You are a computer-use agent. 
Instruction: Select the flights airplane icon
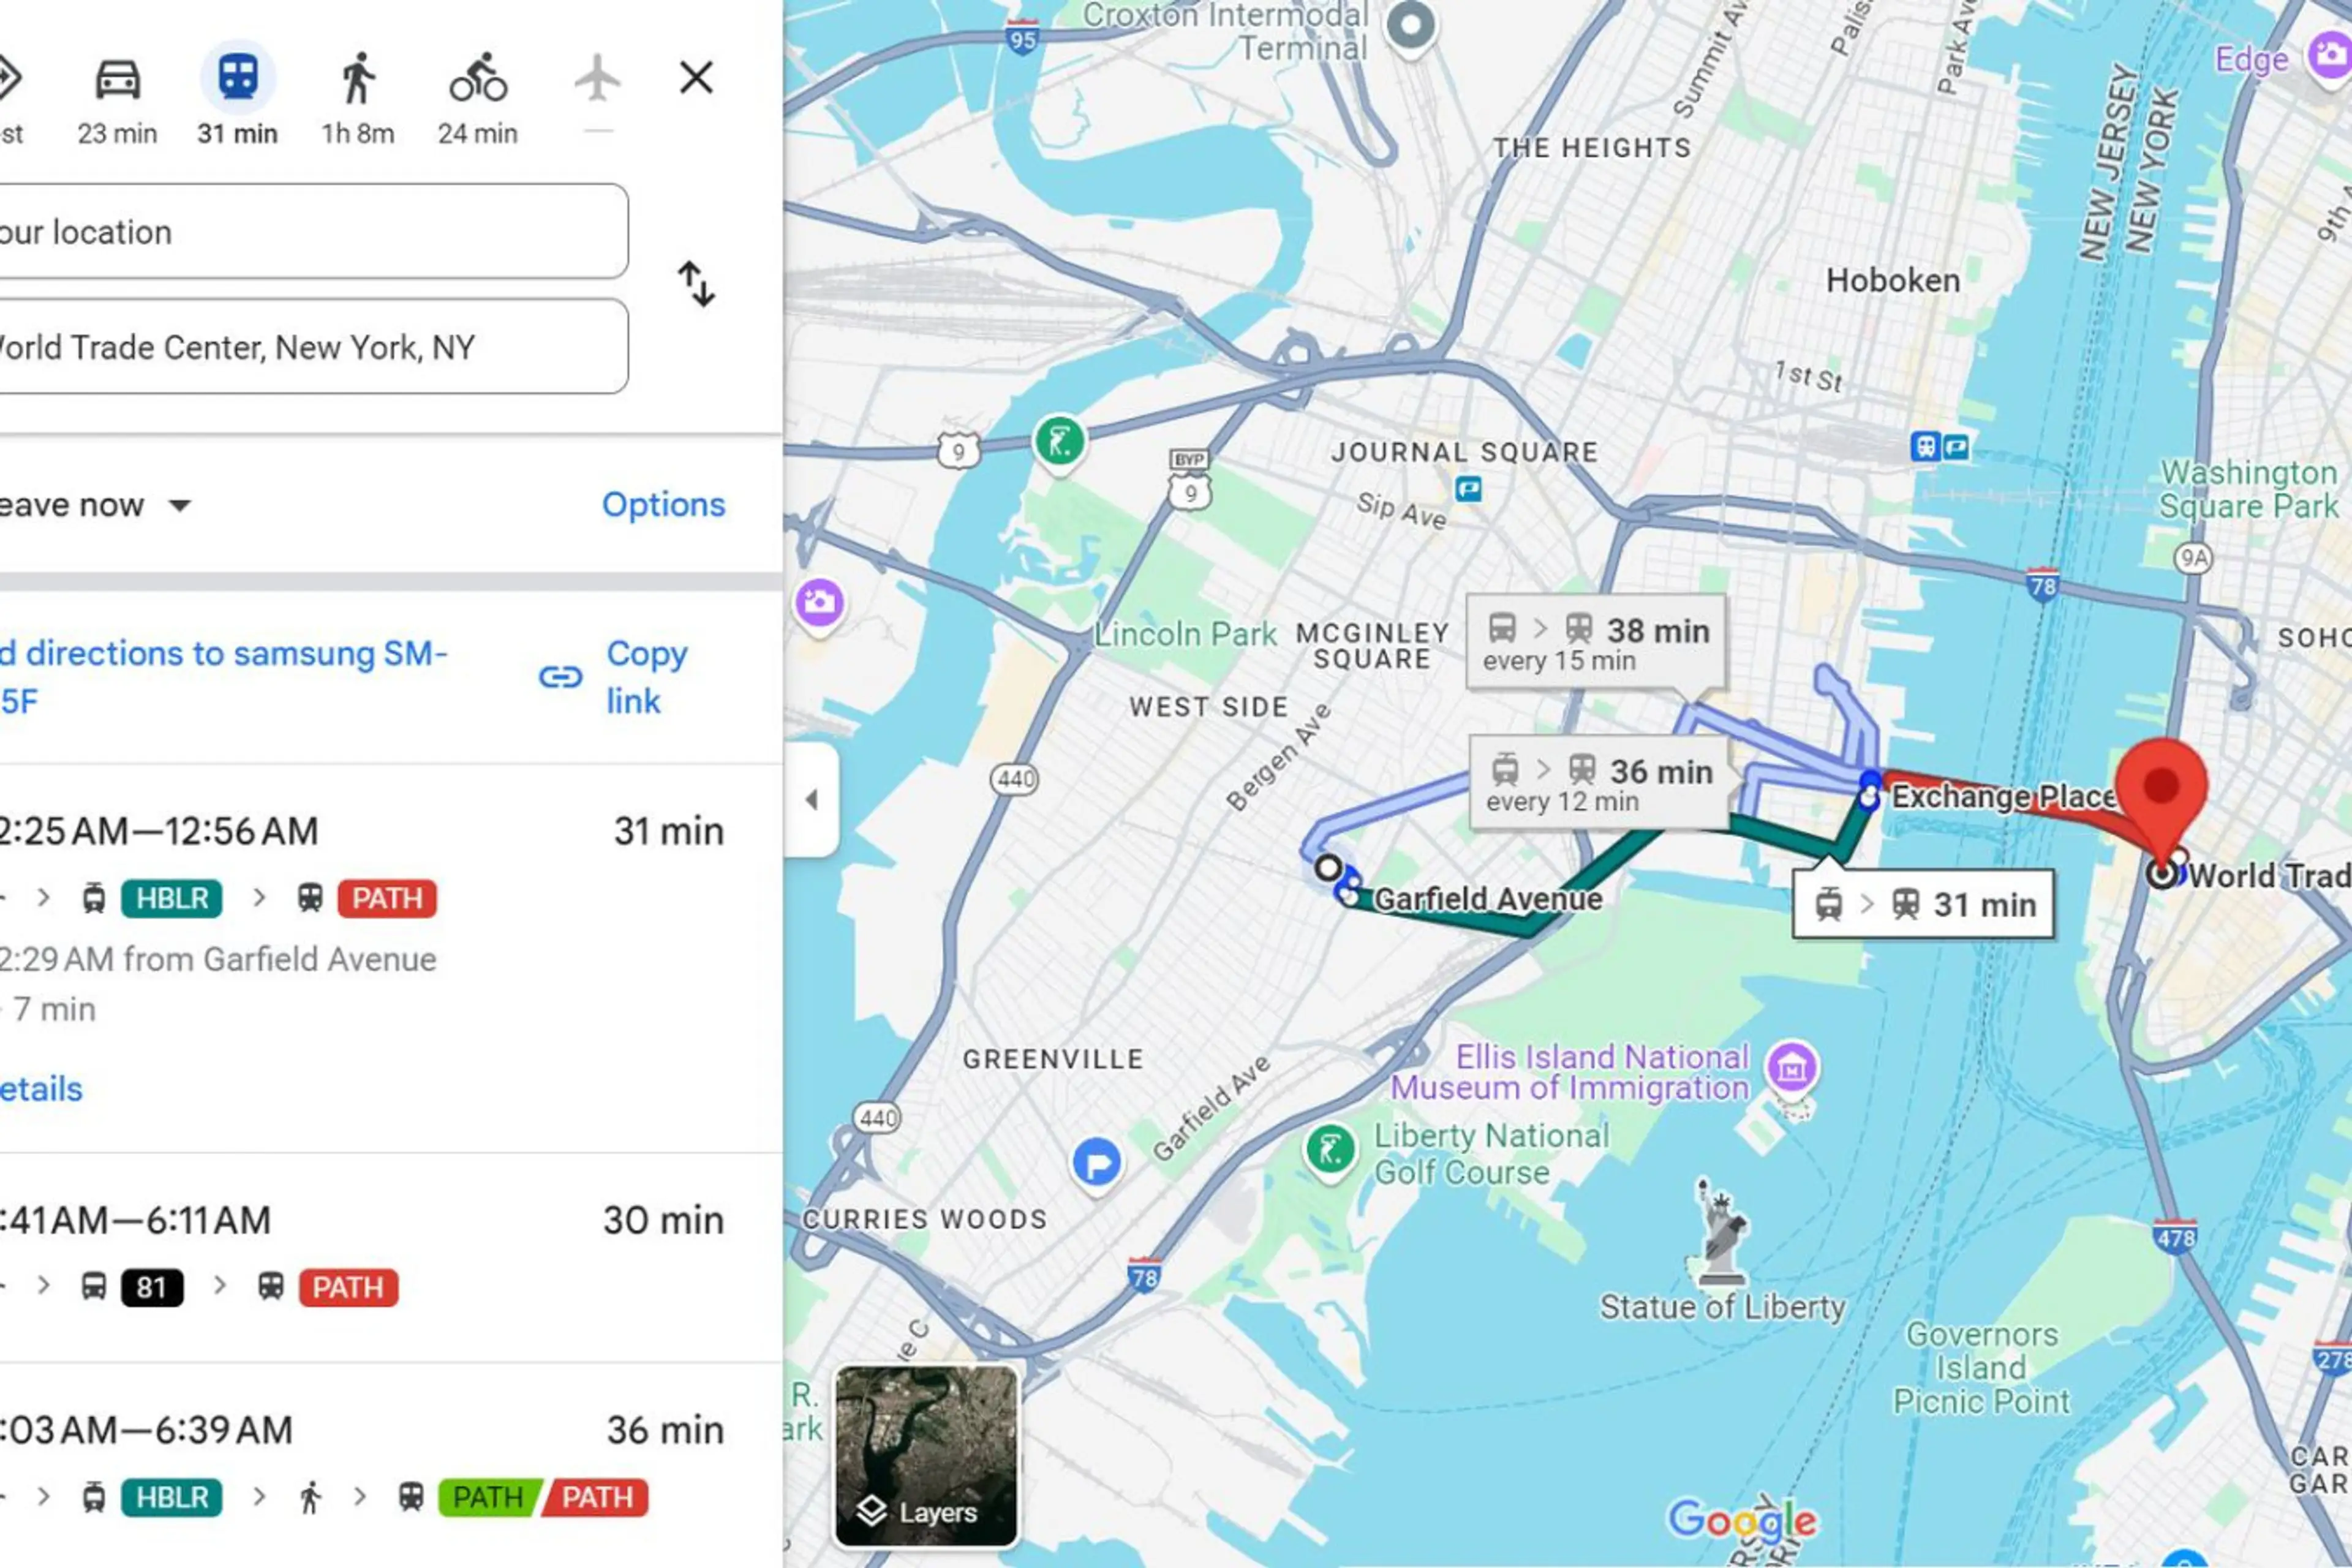(x=598, y=78)
